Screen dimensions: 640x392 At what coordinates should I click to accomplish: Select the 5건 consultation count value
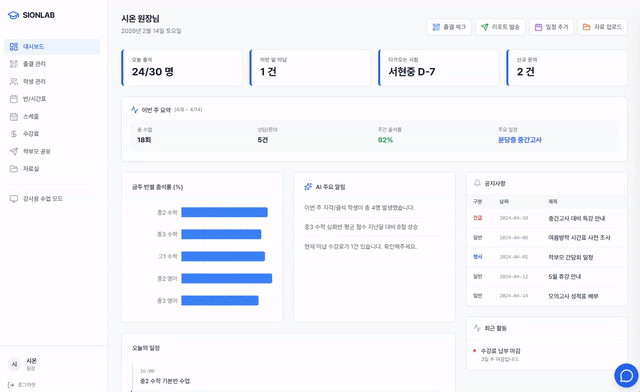263,140
